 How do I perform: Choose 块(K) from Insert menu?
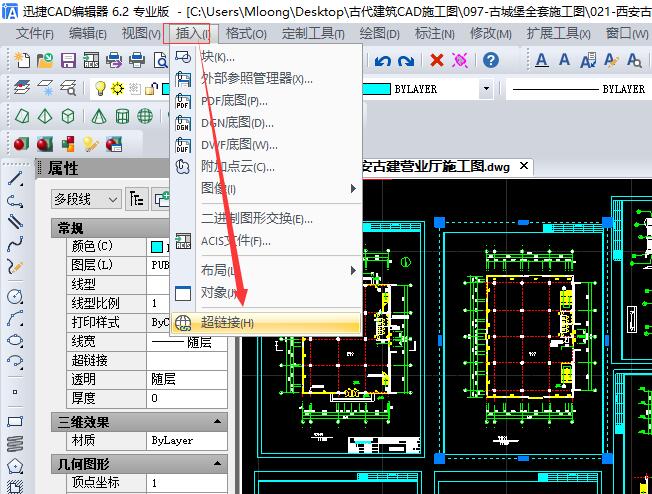(x=266, y=56)
